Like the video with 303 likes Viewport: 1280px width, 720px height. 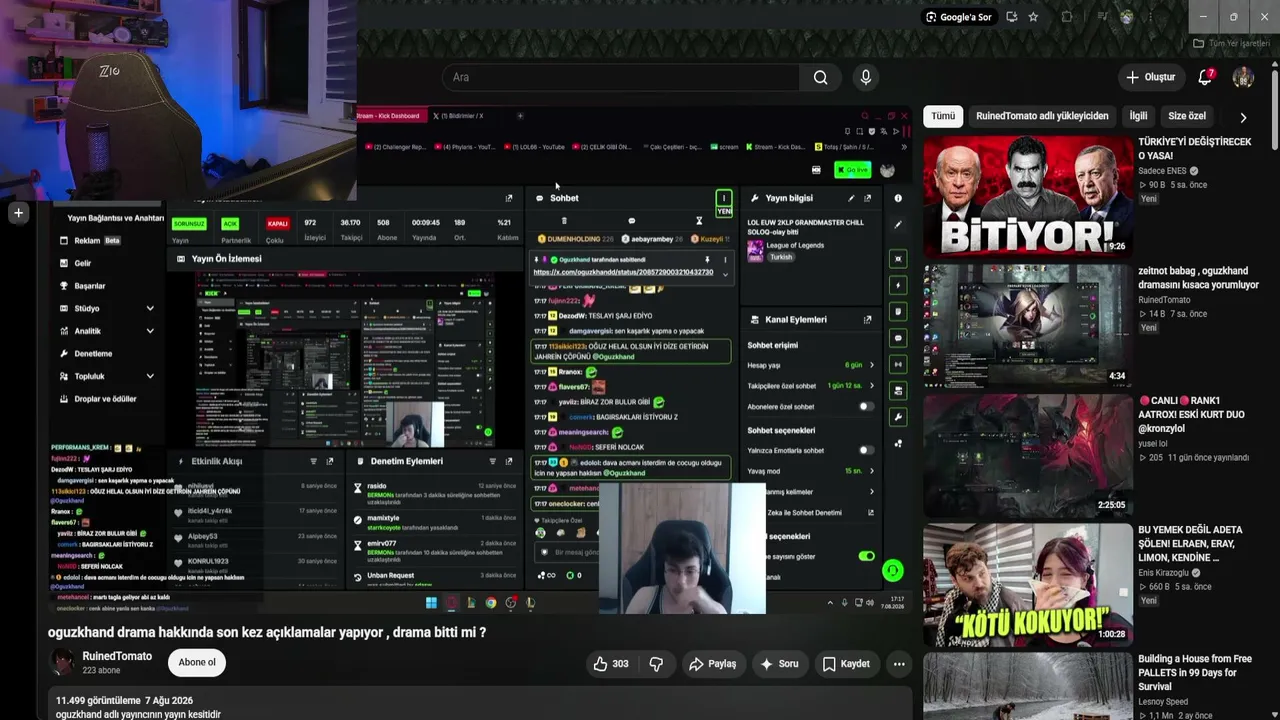(610, 664)
